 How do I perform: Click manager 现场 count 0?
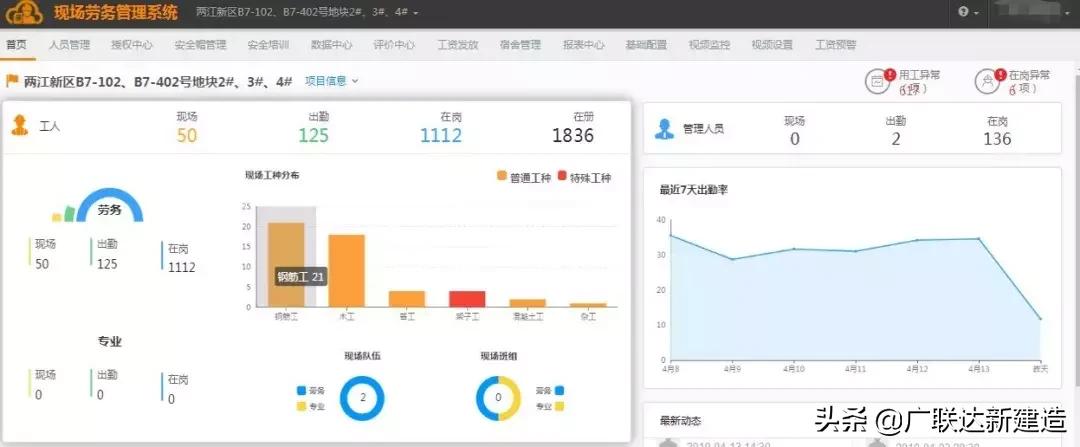click(x=794, y=139)
